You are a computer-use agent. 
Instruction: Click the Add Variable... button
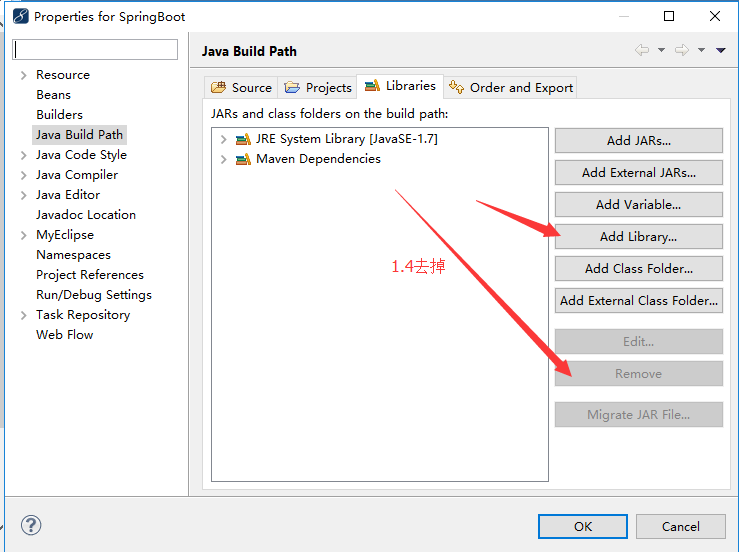click(639, 205)
